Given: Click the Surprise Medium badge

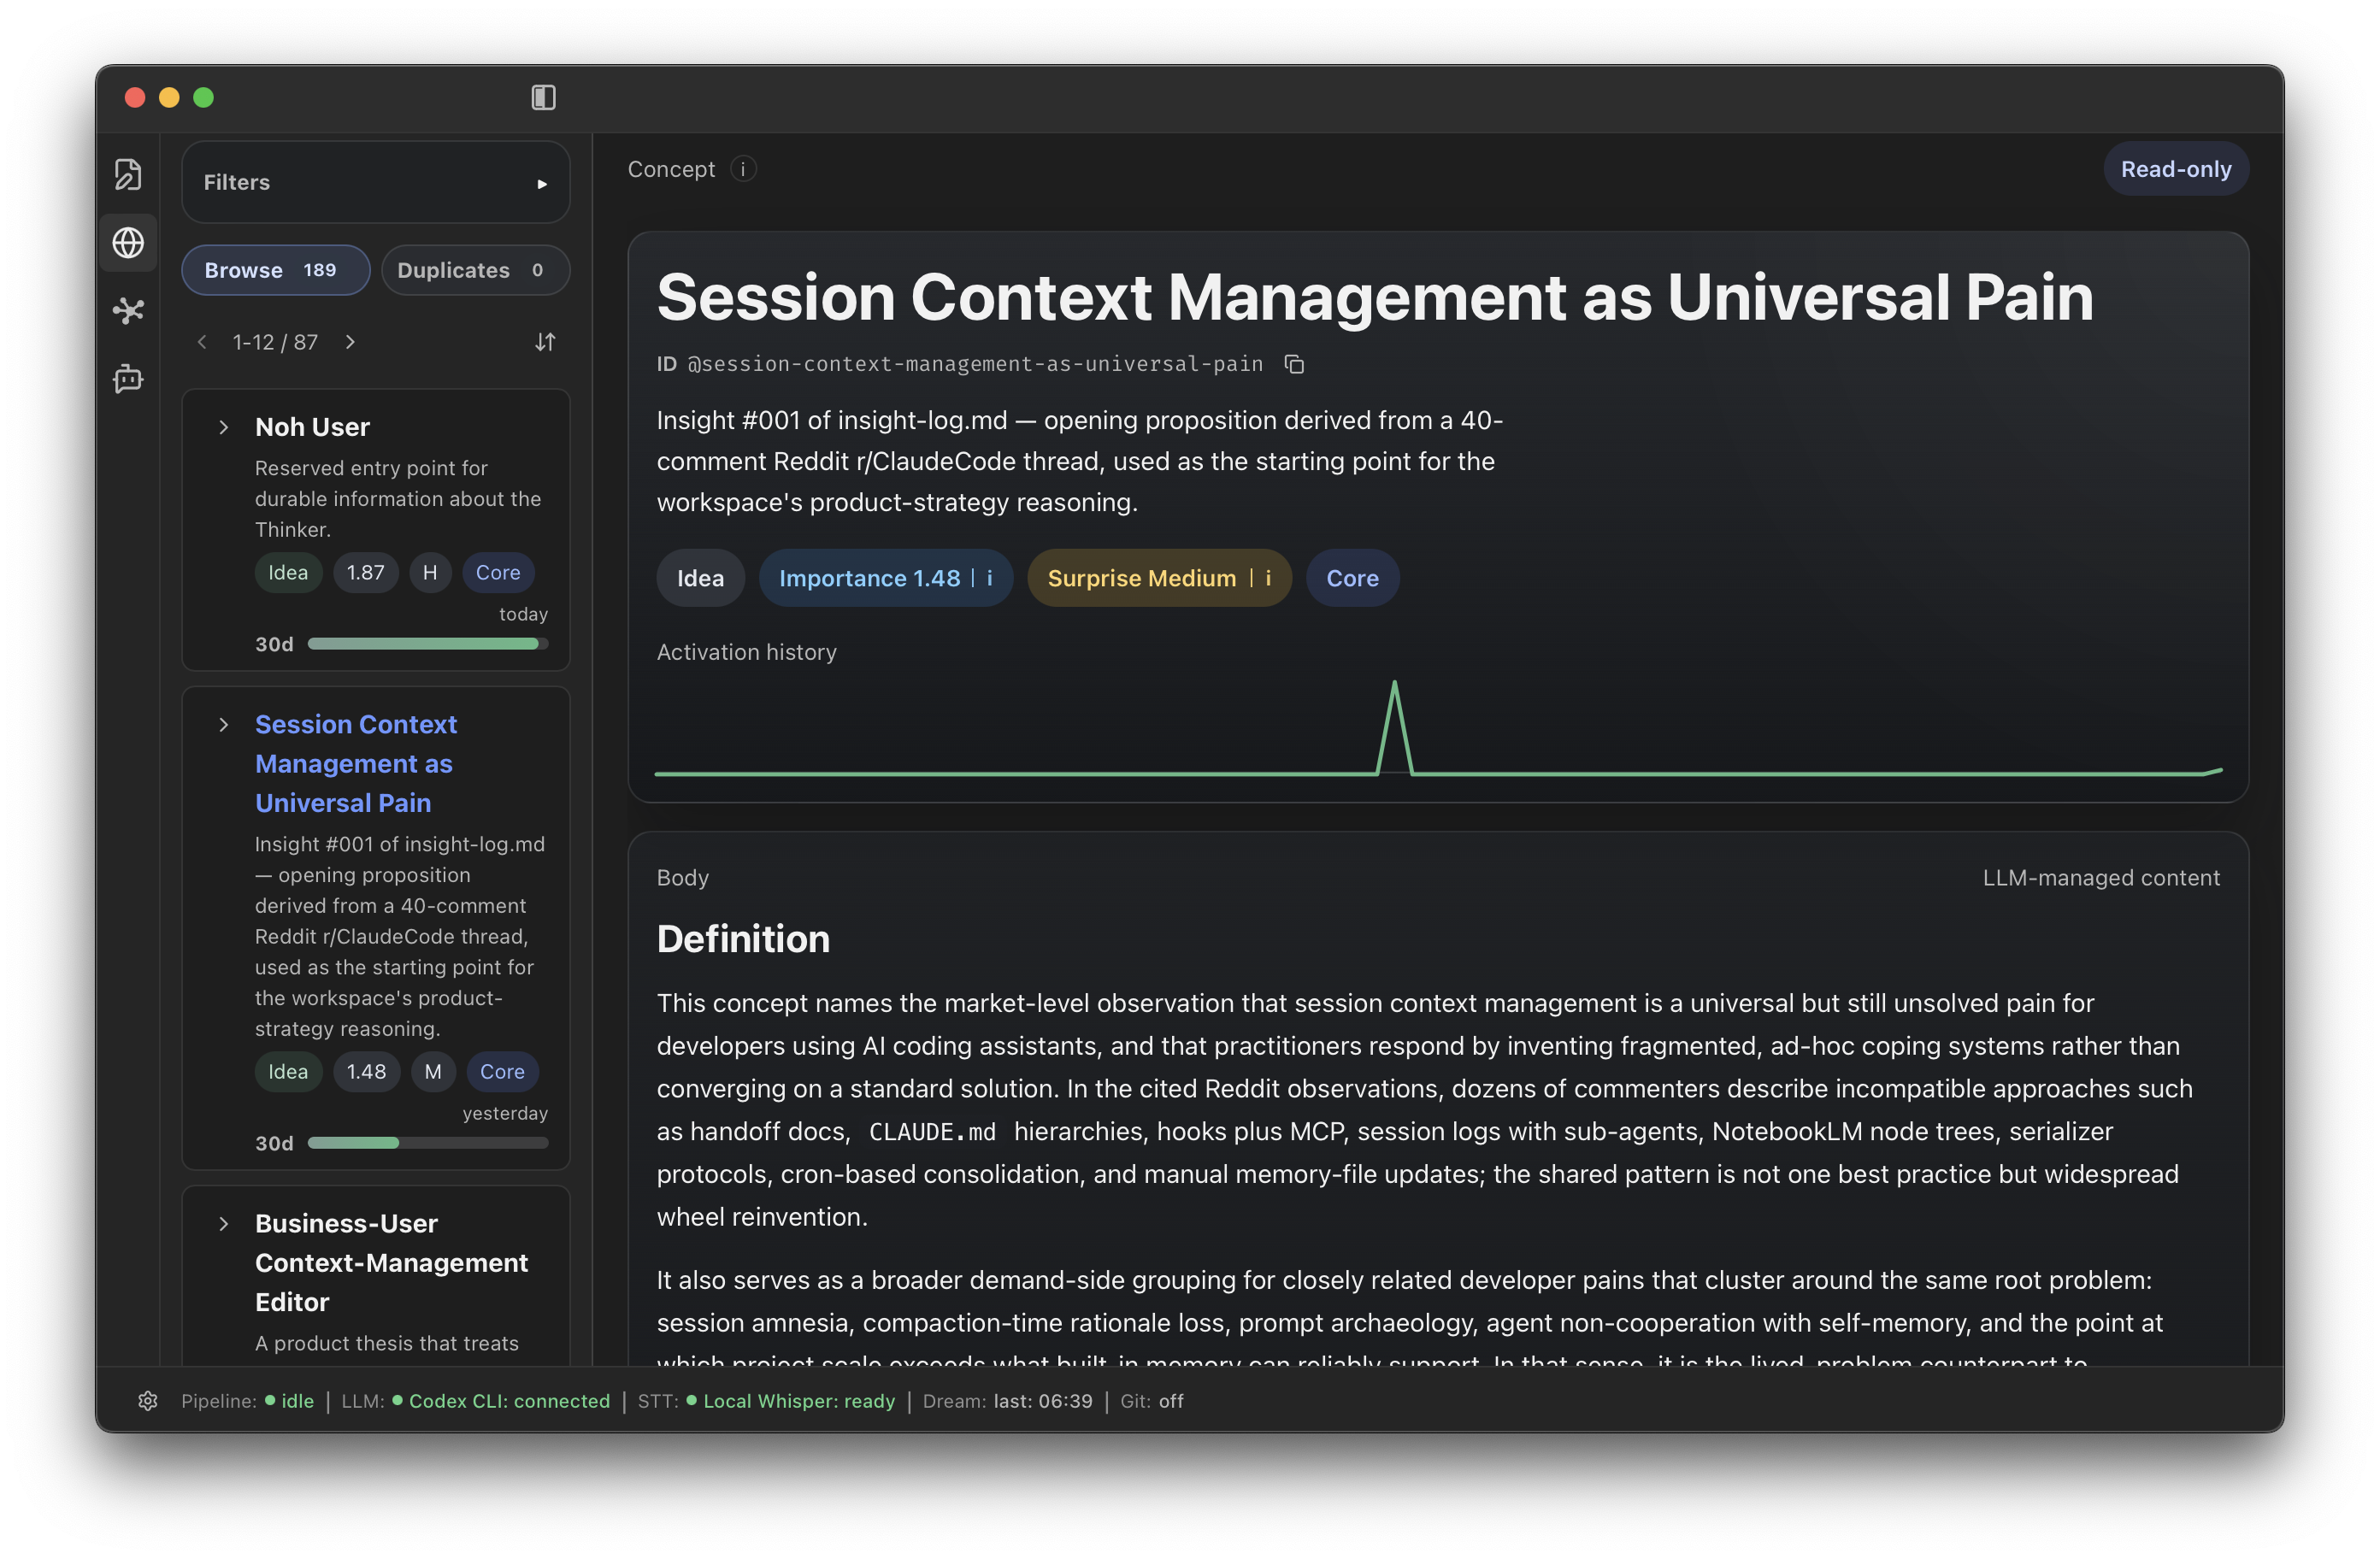Looking at the screenshot, I should [x=1159, y=578].
